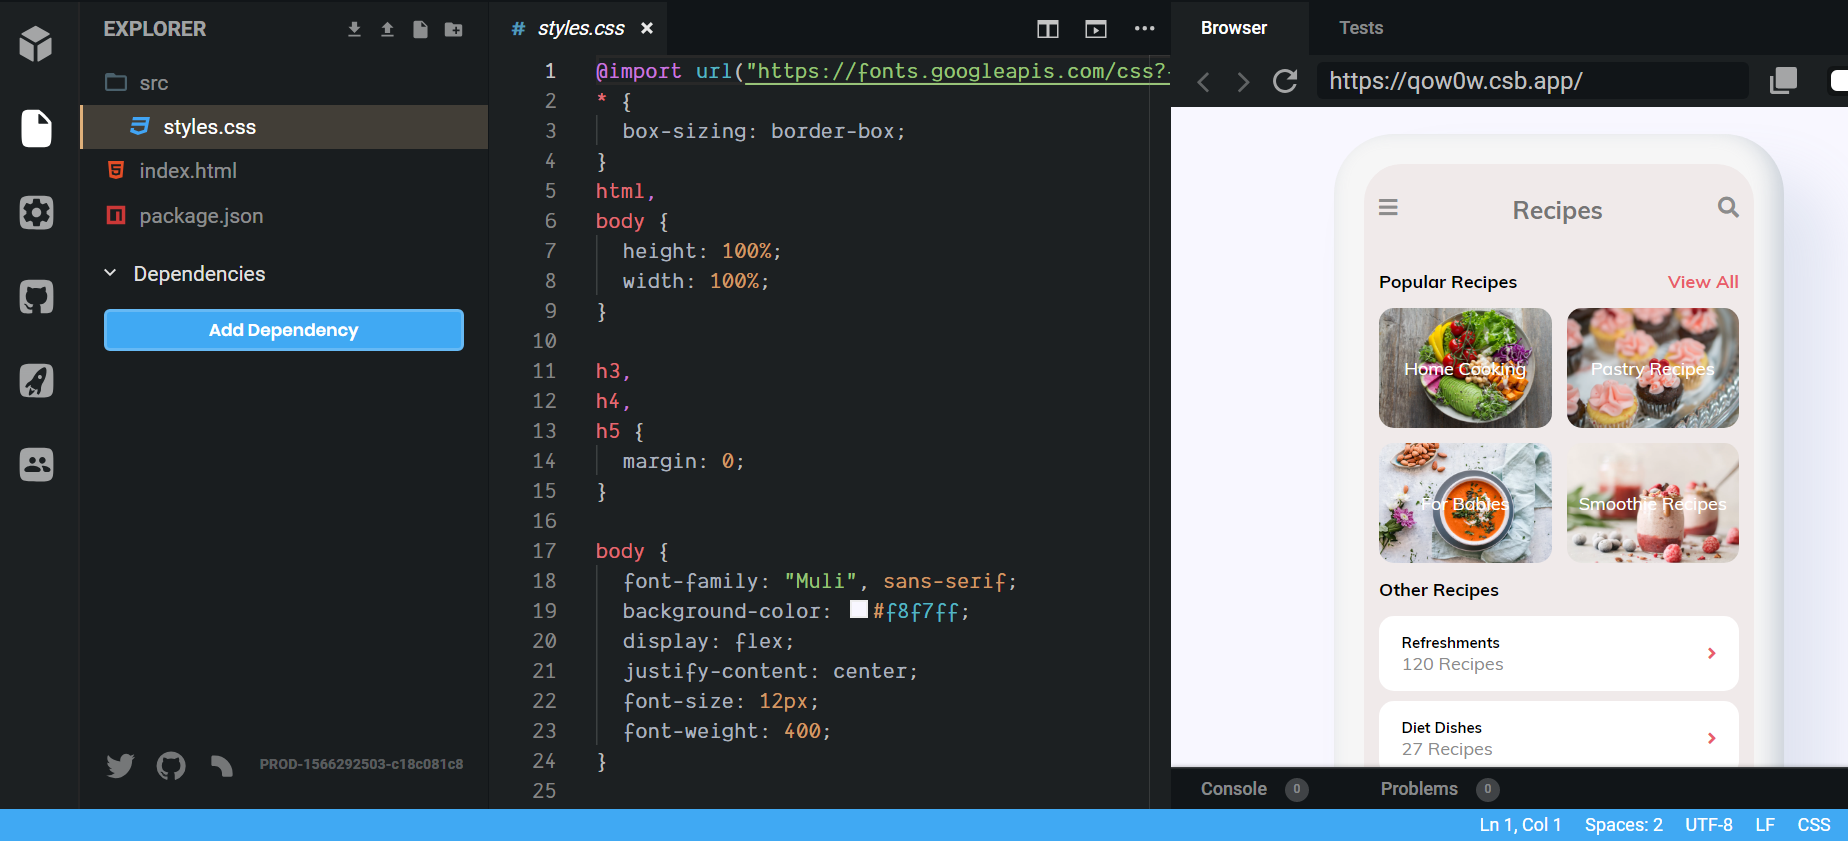Viewport: 1848px width, 841px height.
Task: Click the Add Dependency button
Action: pyautogui.click(x=283, y=330)
